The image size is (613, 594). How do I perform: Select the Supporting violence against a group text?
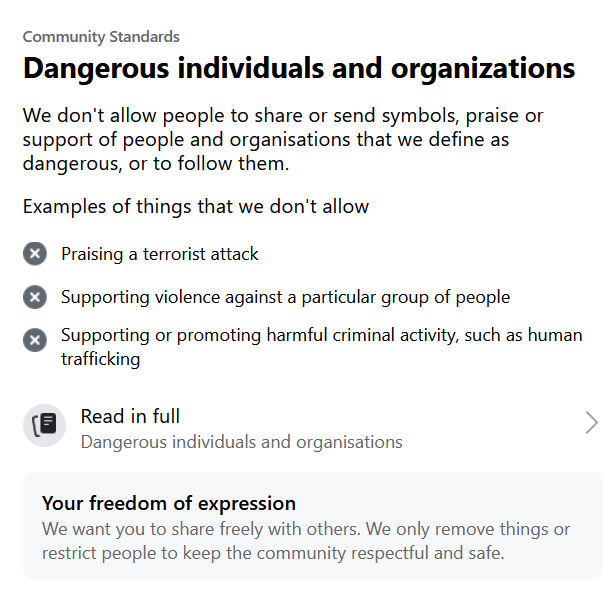(x=285, y=297)
